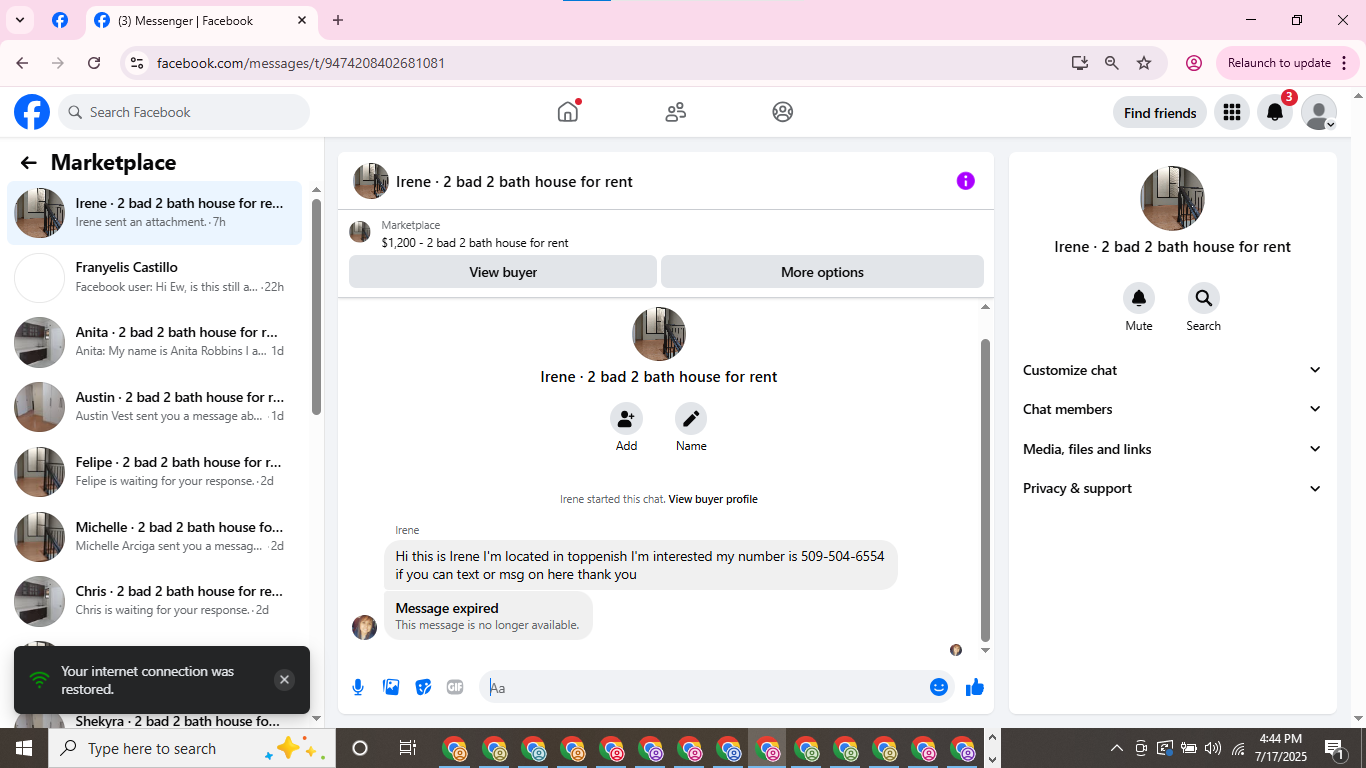
Task: Click the chat messages scrollbar
Action: [x=985, y=490]
